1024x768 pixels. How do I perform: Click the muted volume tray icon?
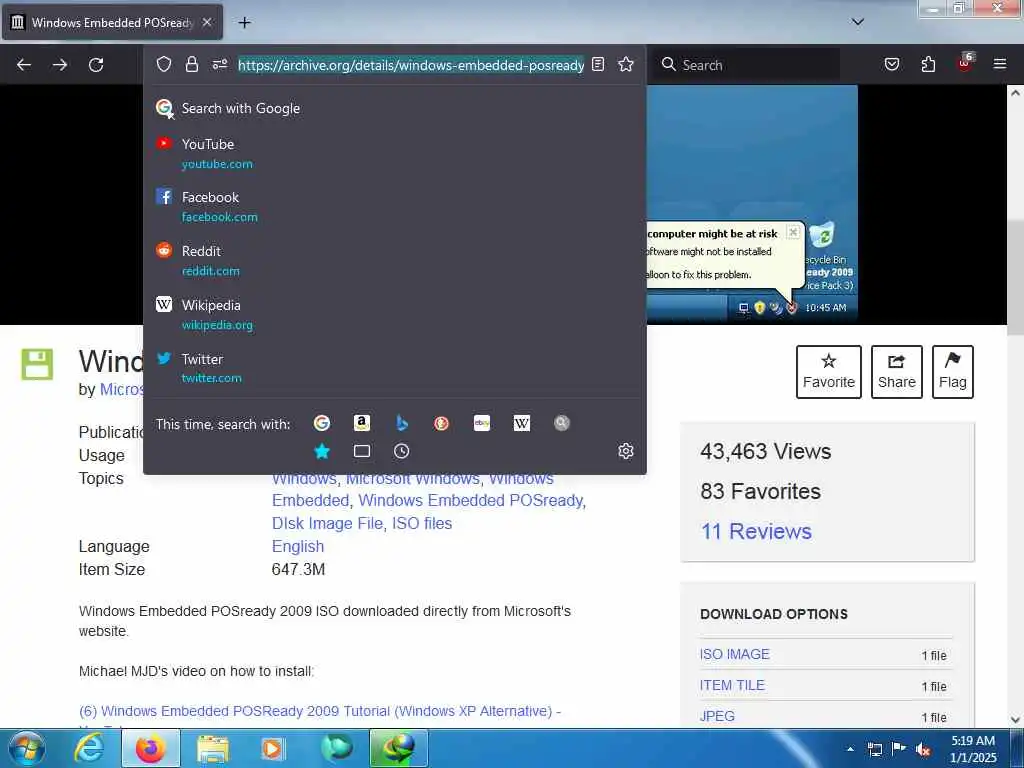923,750
